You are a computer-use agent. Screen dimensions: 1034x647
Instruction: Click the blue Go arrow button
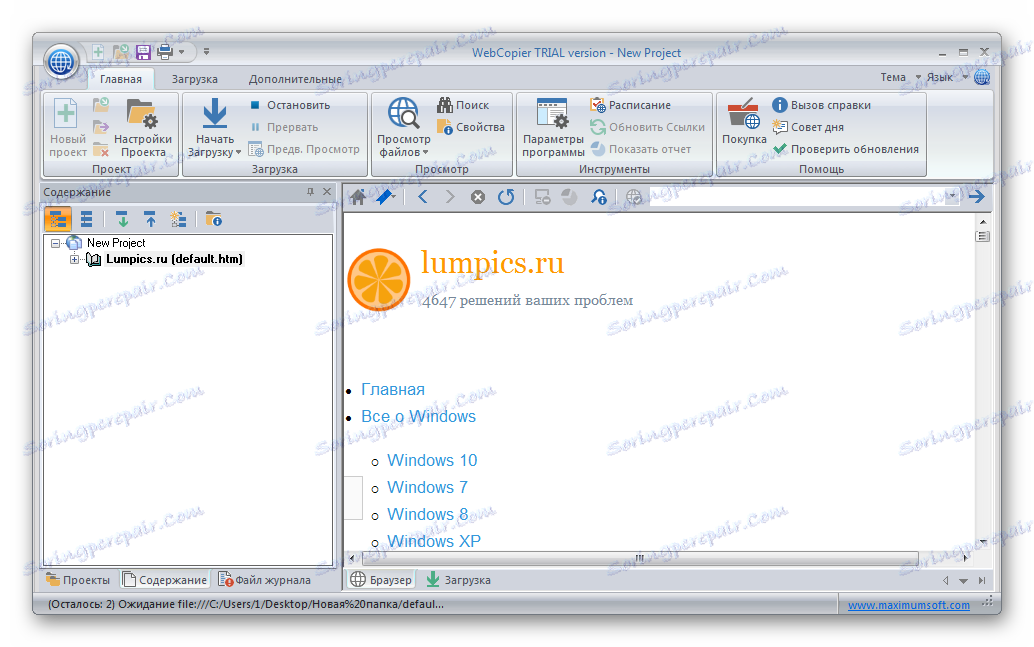977,197
